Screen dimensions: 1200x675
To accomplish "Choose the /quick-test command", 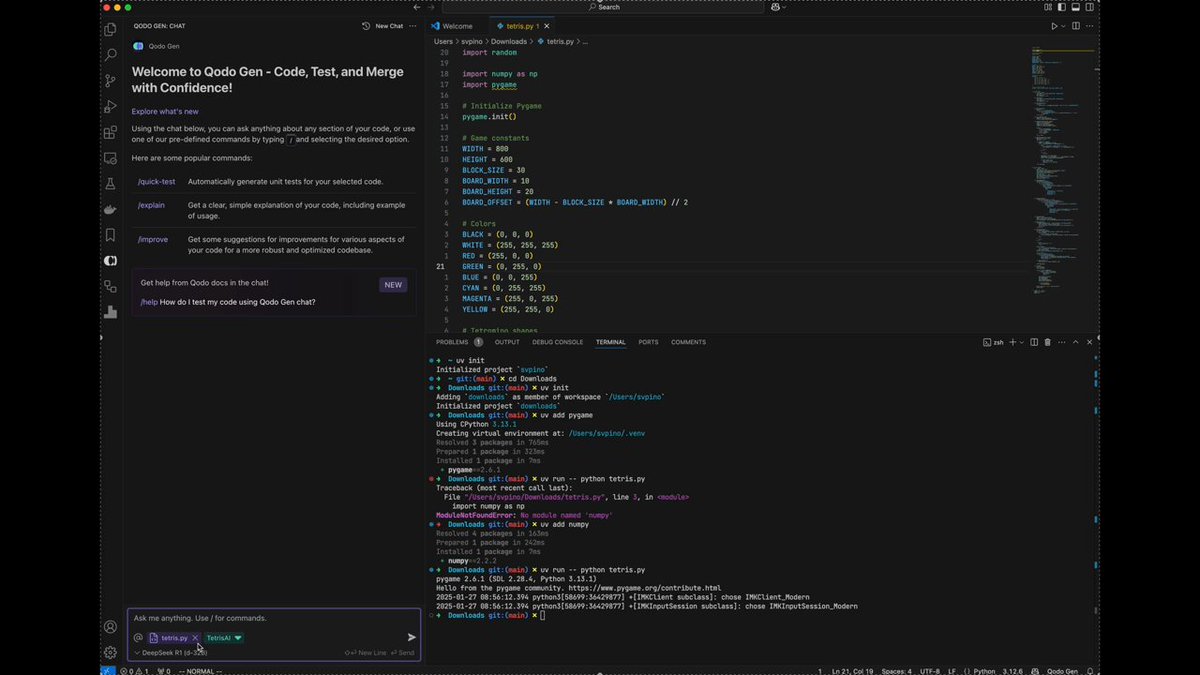I will 156,181.
